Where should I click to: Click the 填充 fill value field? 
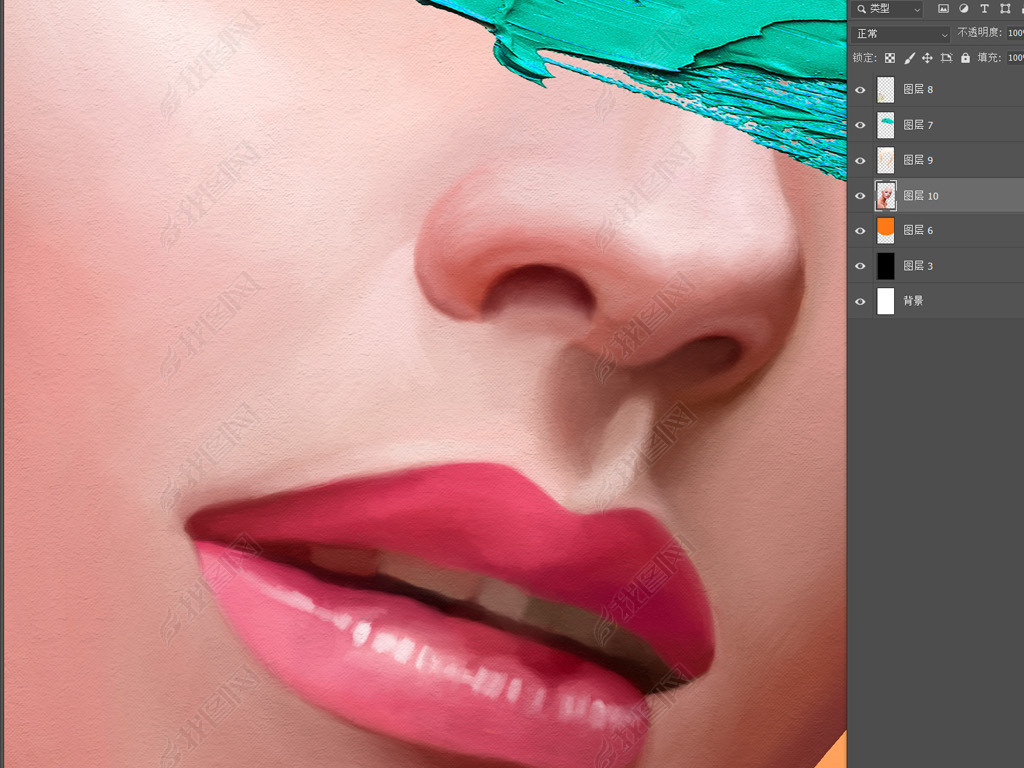pyautogui.click(x=1014, y=59)
